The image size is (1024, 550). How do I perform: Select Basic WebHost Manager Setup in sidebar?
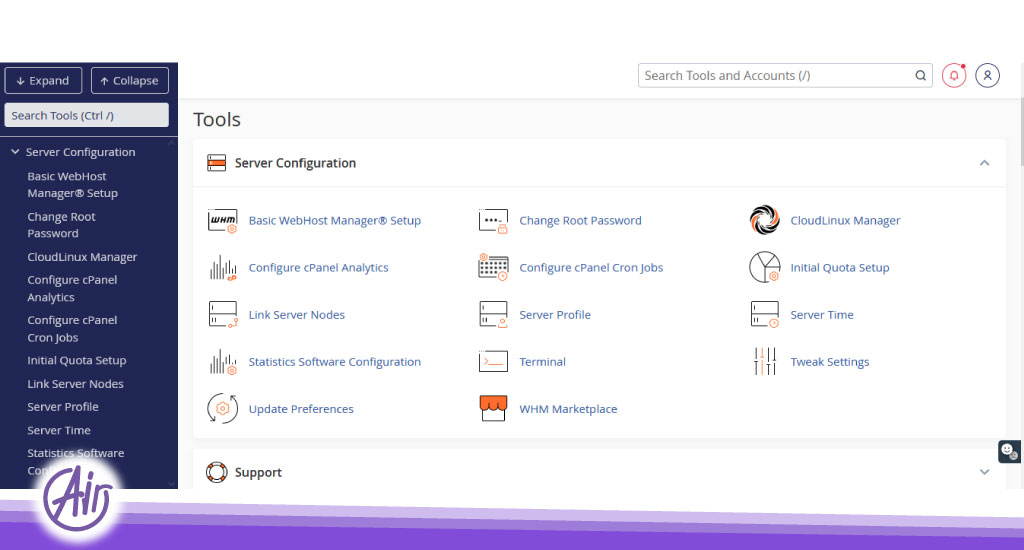[72, 185]
